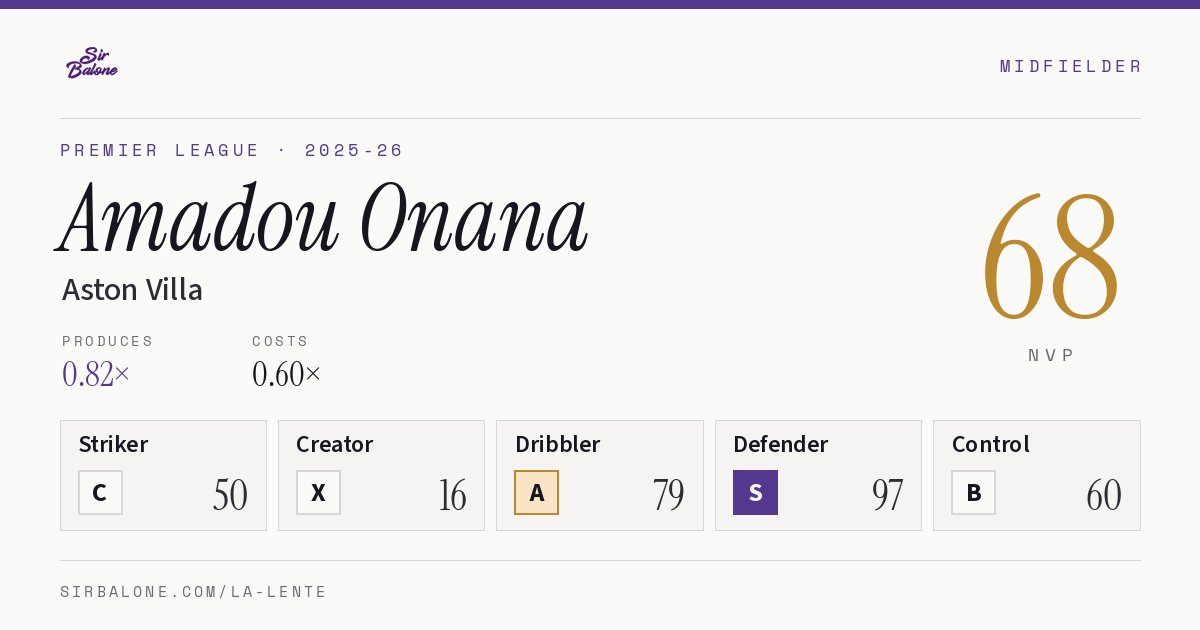Click the Costs 0.60× value
Viewport: 1200px width, 630px height.
click(287, 374)
